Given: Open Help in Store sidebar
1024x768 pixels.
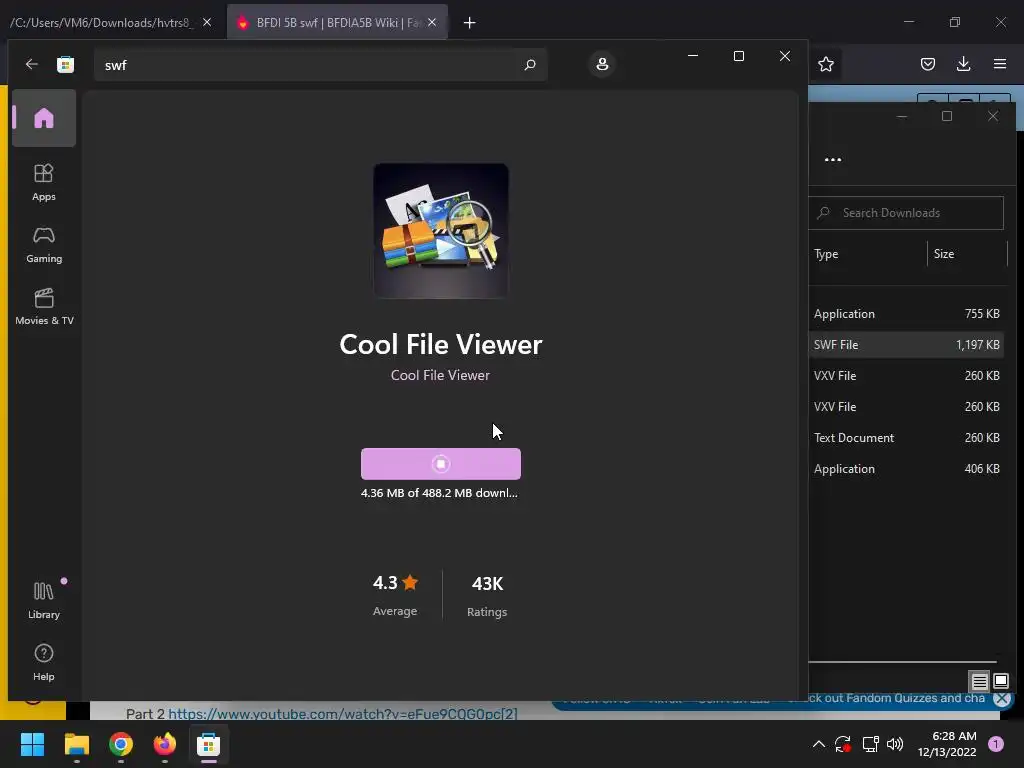Looking at the screenshot, I should [x=44, y=662].
